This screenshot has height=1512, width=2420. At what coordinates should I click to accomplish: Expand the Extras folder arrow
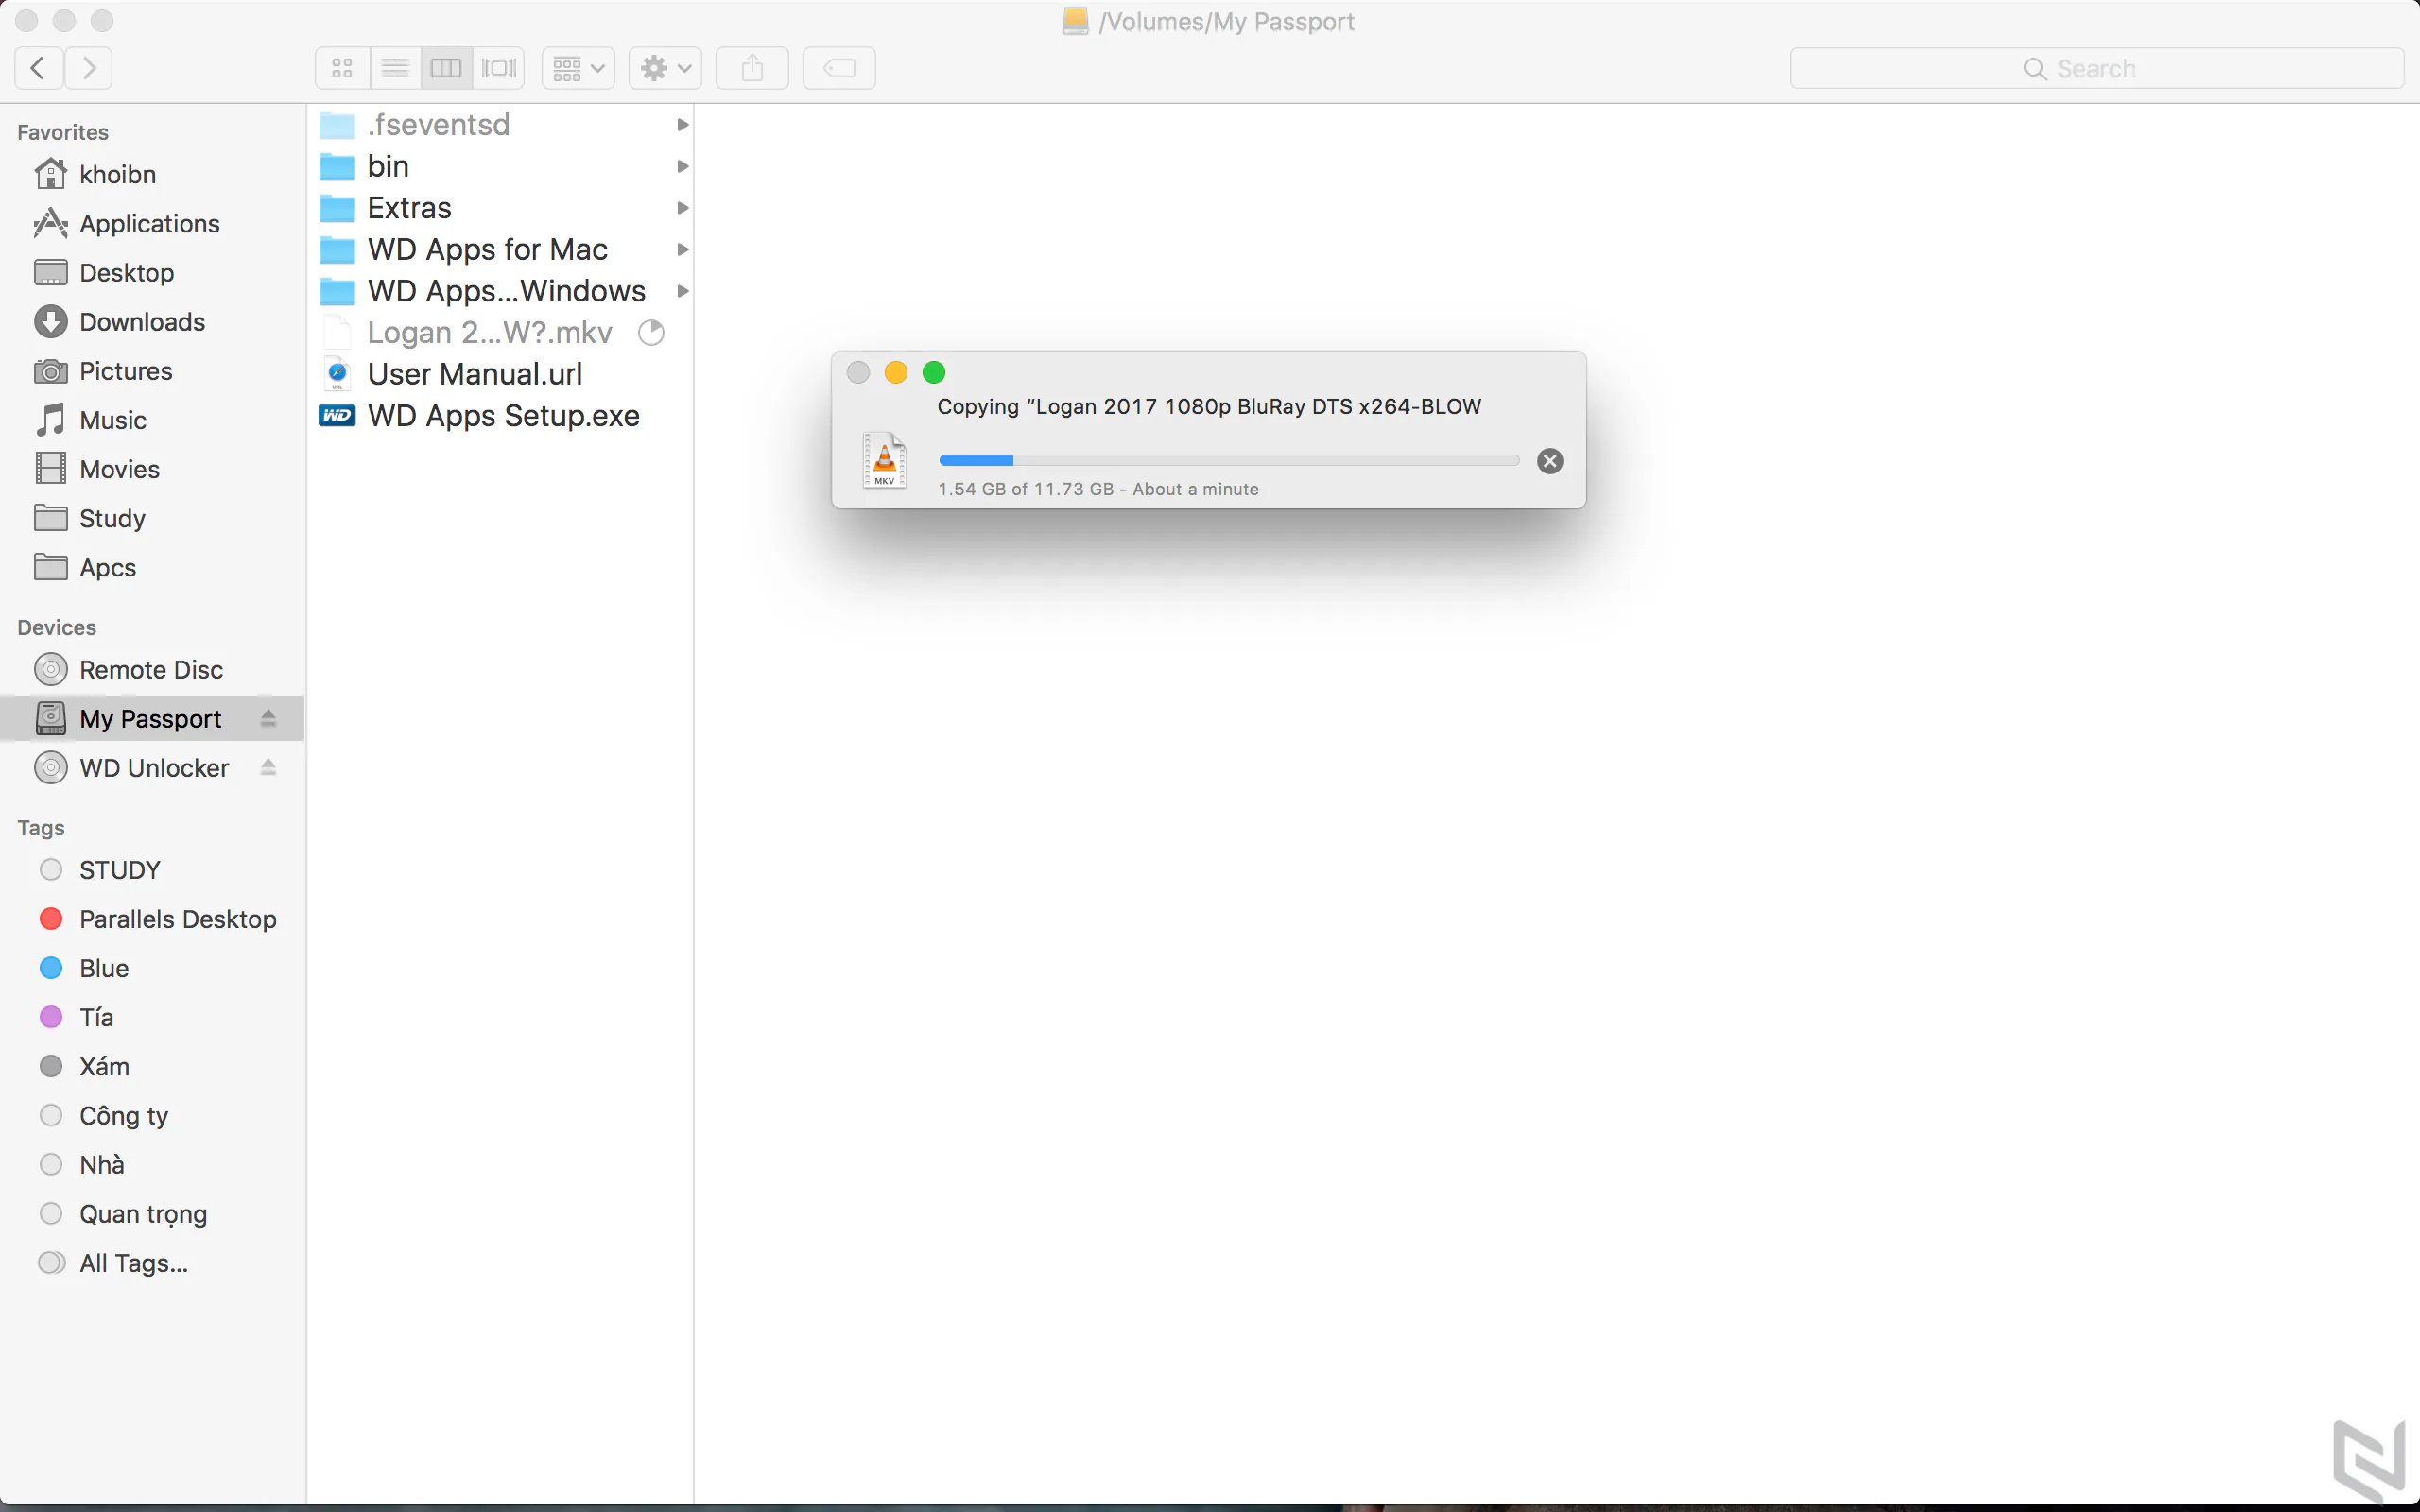coord(682,208)
